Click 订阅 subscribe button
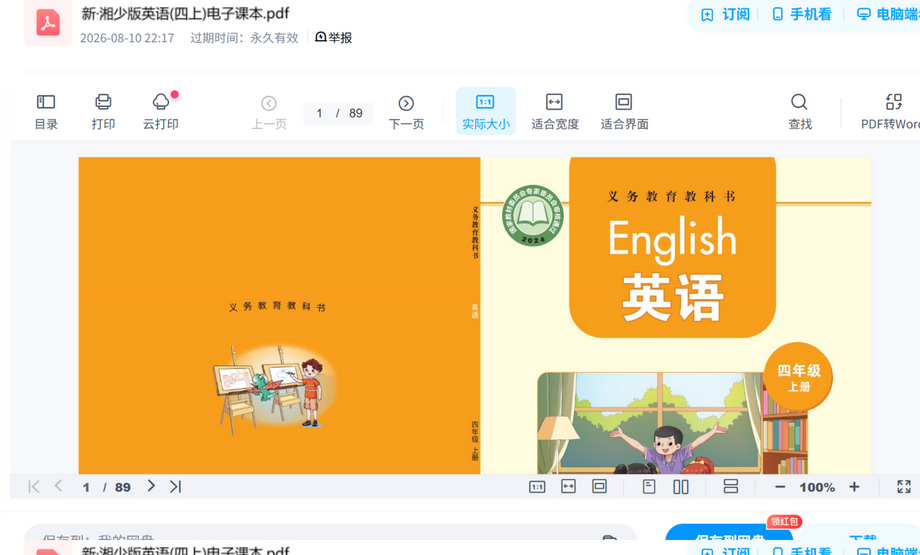The width and height of the screenshot is (920, 555). 726,14
